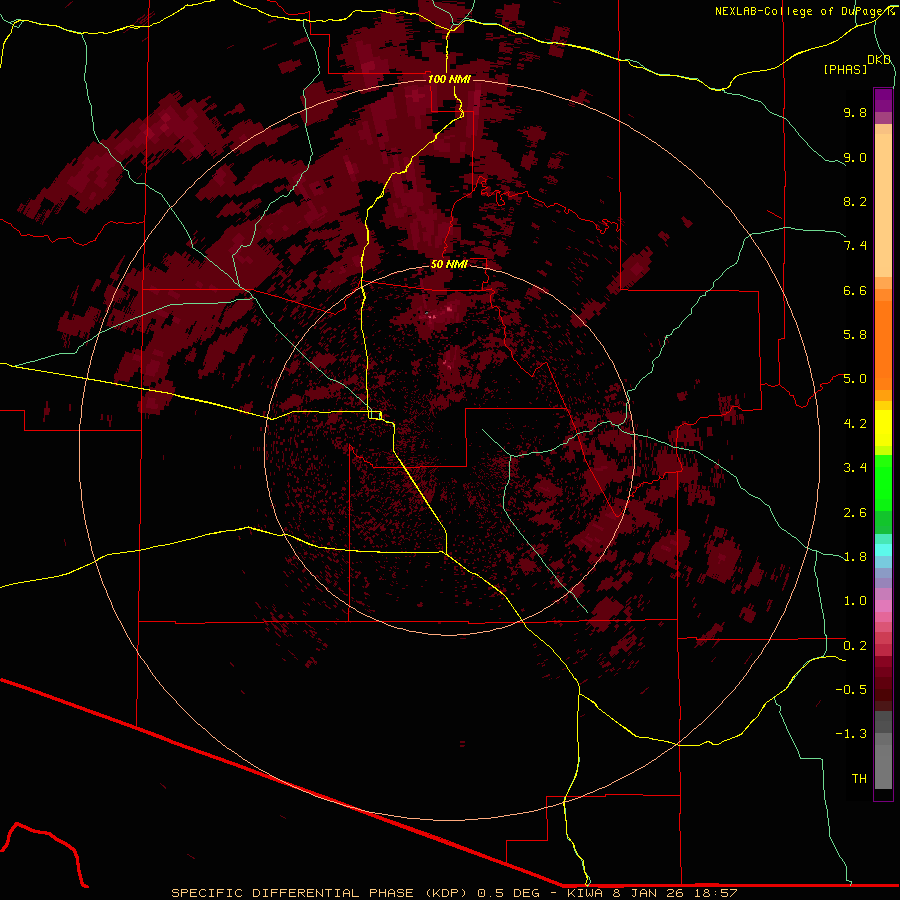Click the 50 NMI range ring label
The height and width of the screenshot is (900, 900).
(x=449, y=264)
